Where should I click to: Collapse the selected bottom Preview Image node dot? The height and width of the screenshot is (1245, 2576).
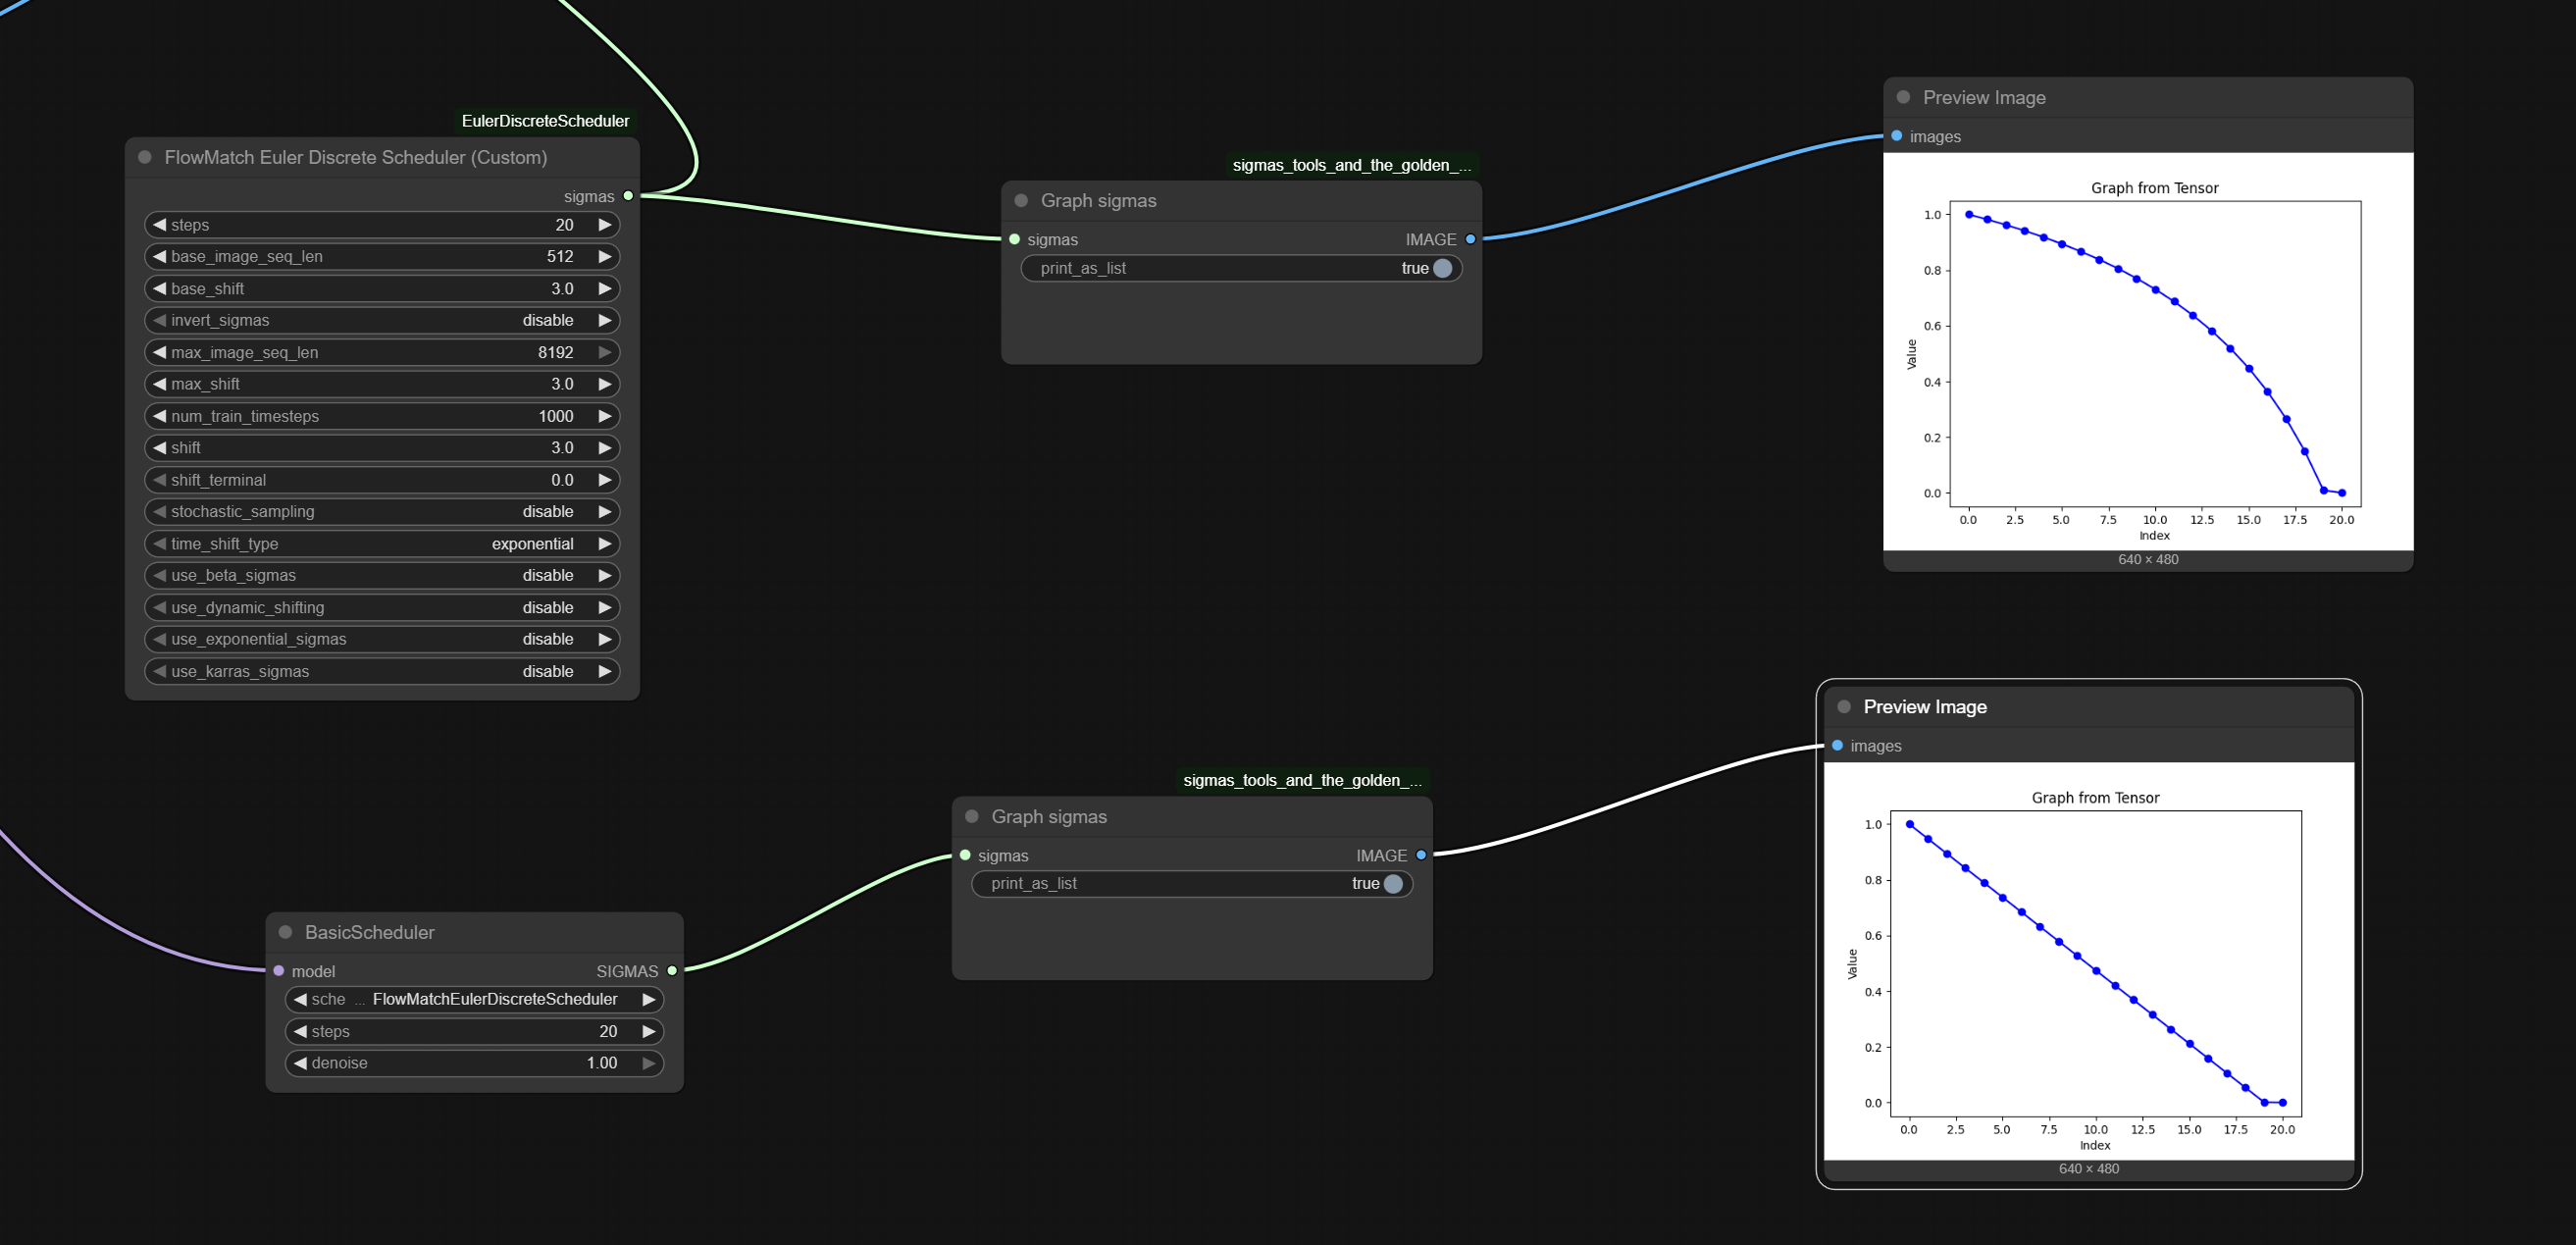[1844, 706]
